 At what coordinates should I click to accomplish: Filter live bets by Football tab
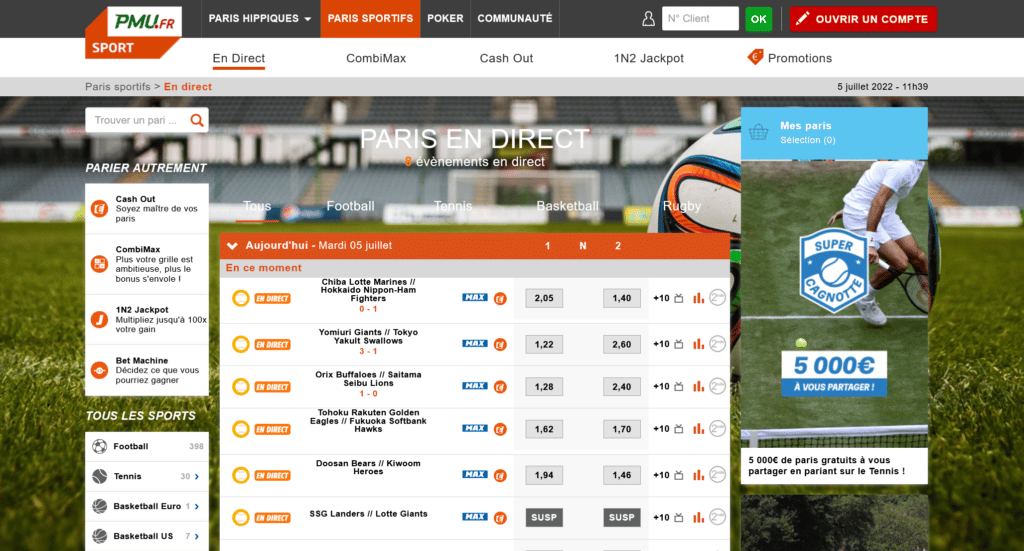(x=351, y=206)
